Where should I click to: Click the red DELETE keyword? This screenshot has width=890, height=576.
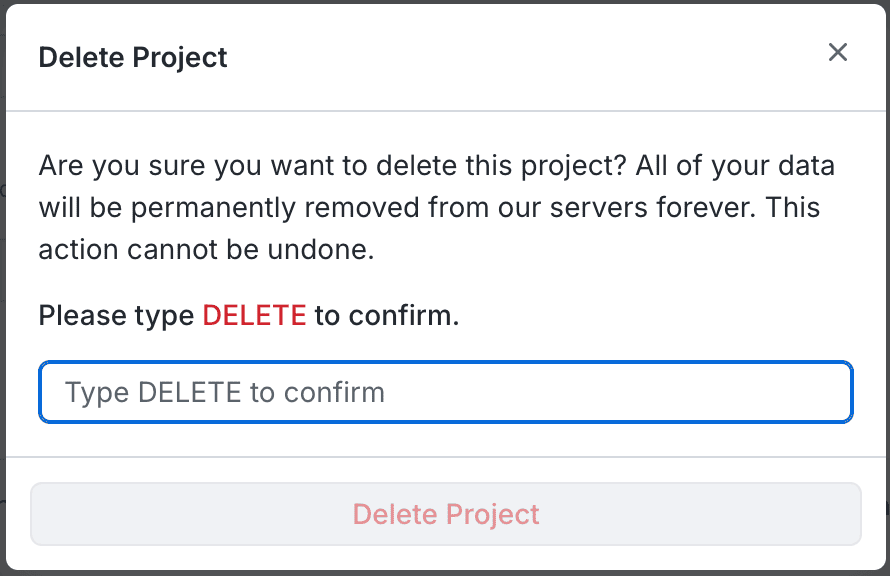pos(254,316)
